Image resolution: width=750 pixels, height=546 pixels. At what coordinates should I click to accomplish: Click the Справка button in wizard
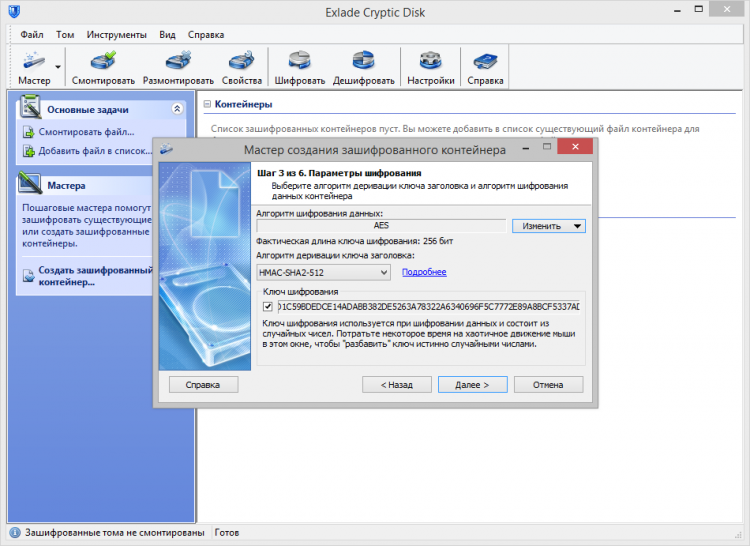pos(203,385)
